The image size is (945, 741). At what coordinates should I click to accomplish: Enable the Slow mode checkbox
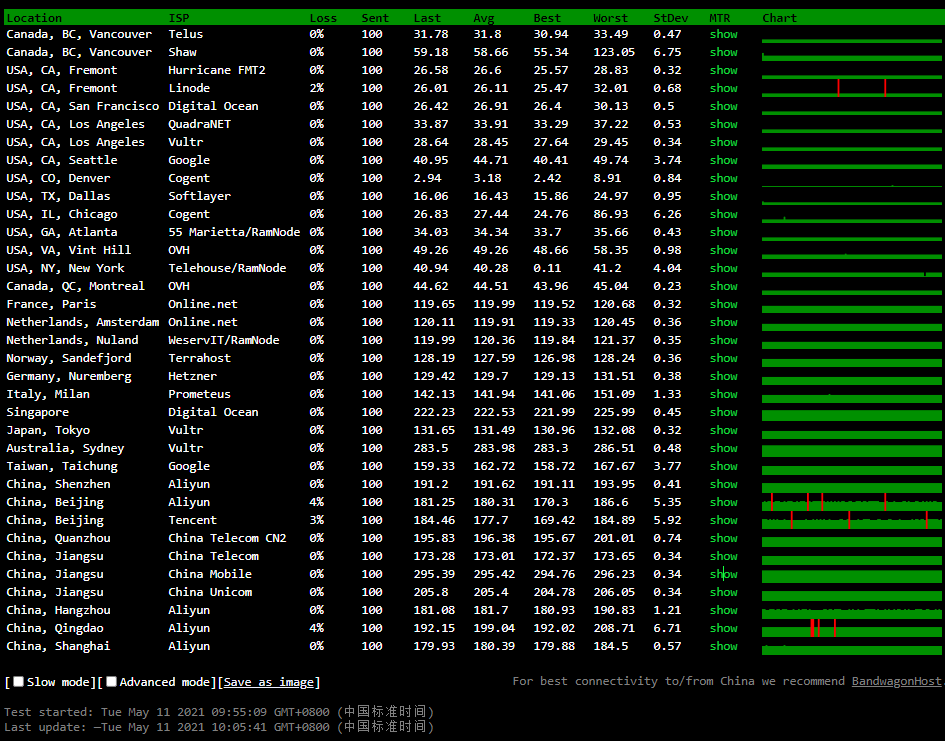coord(19,681)
